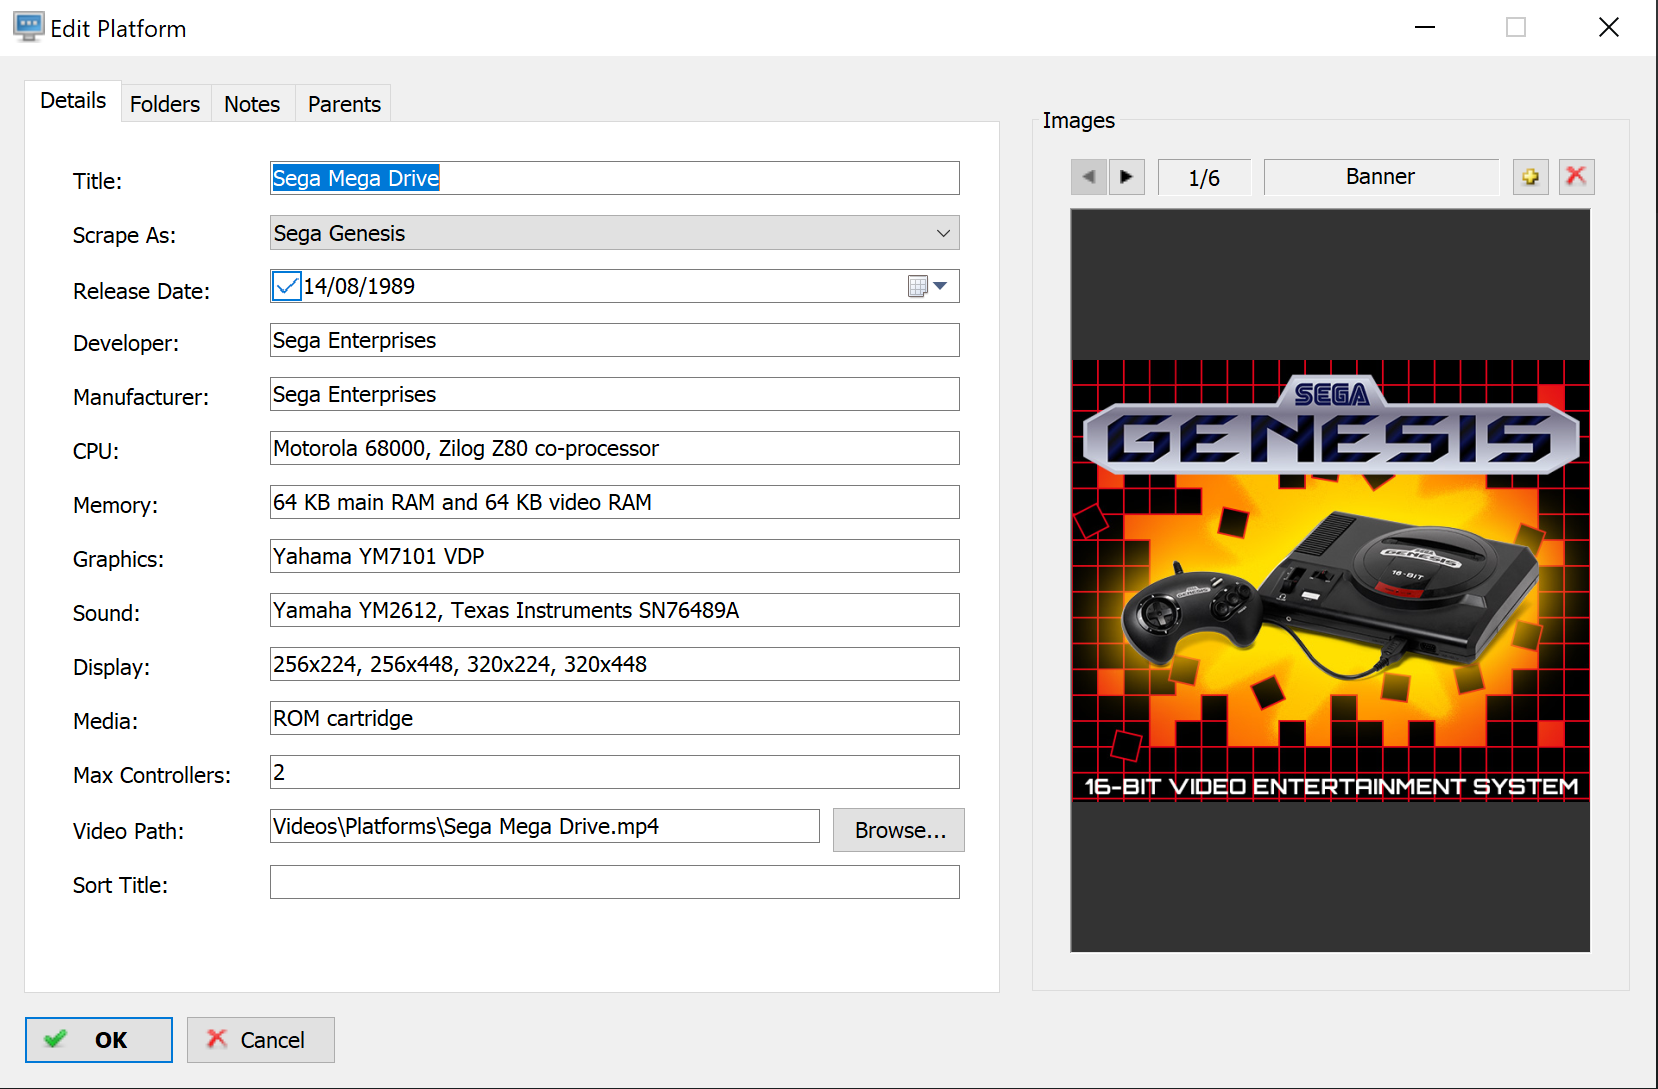Click the empty Sort Title field

coord(615,882)
